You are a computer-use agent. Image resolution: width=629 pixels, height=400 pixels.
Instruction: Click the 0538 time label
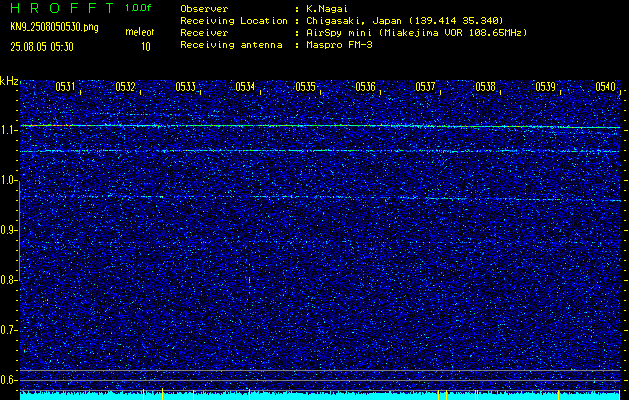485,87
